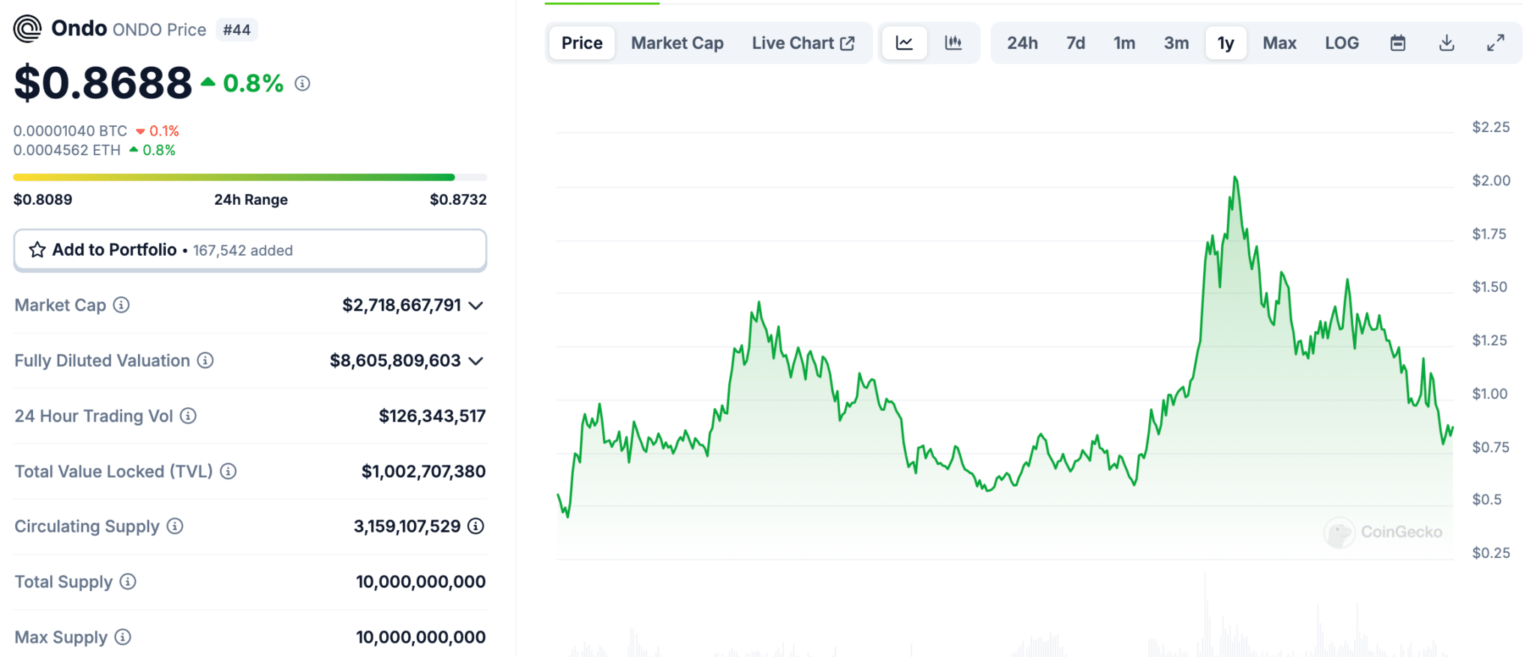
Task: Open the Circulating Supply detail indicator
Action: (x=474, y=526)
